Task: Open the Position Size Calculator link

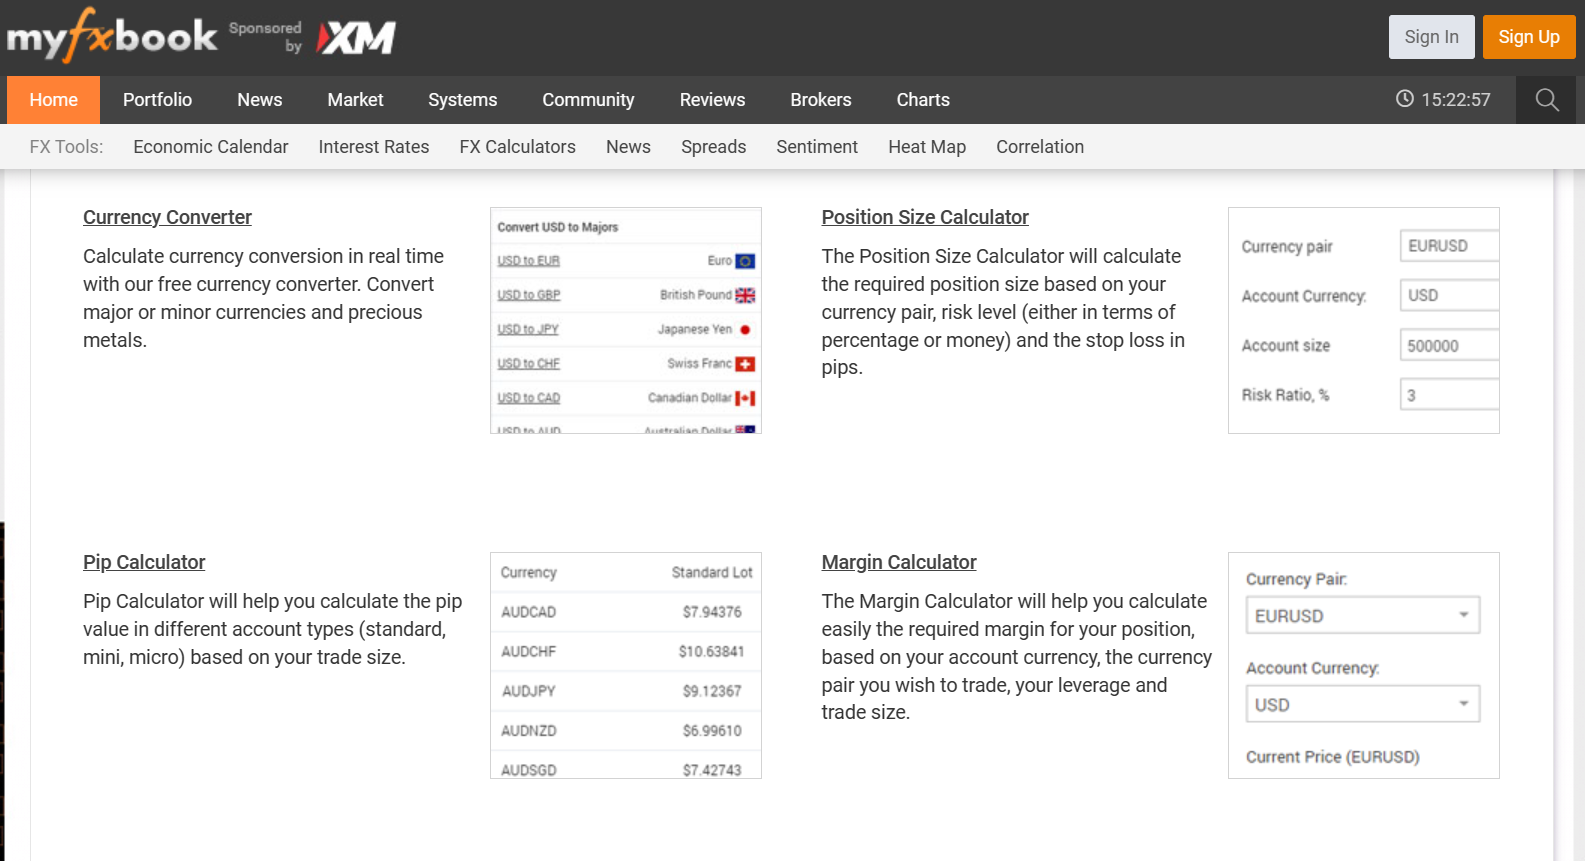Action: (924, 217)
